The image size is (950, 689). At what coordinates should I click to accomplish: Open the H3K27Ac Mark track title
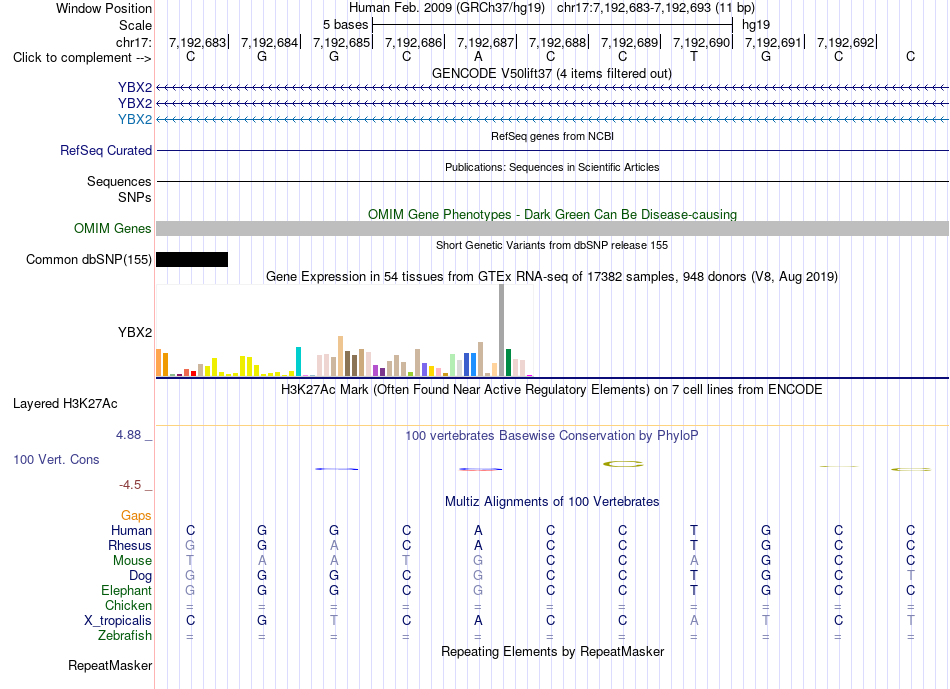552,390
